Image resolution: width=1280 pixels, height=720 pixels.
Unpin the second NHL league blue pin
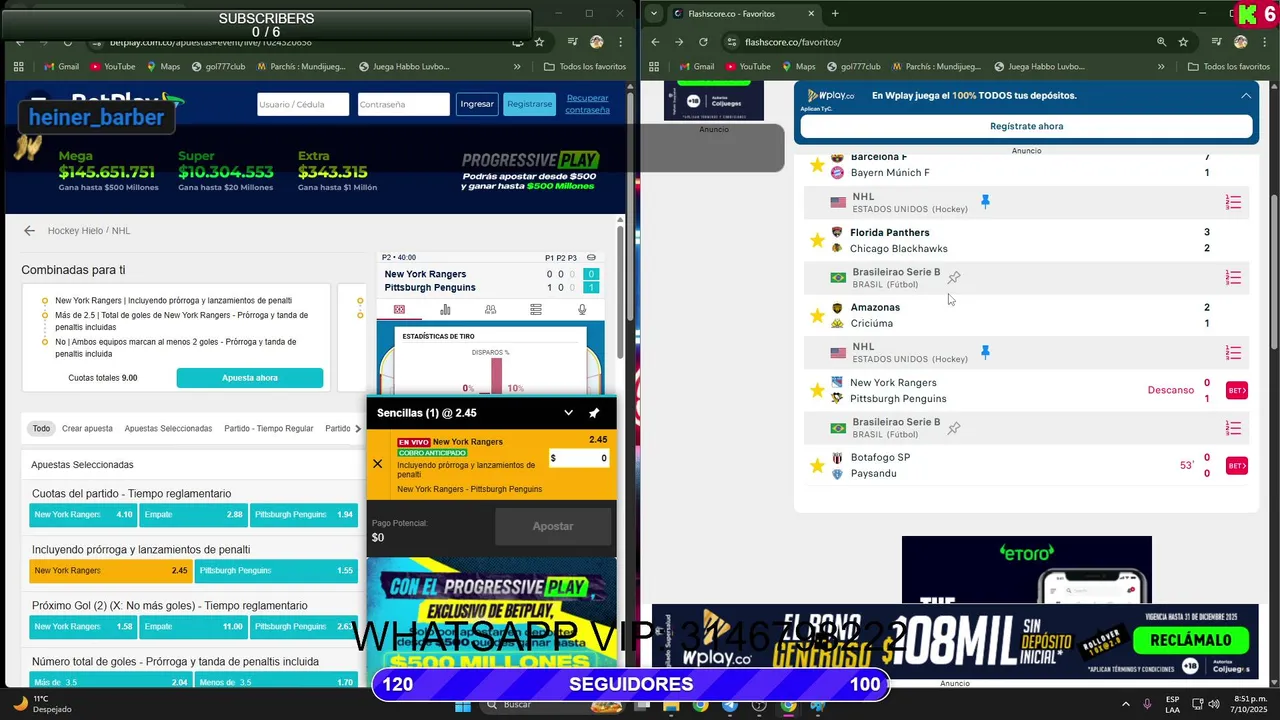[x=985, y=352]
